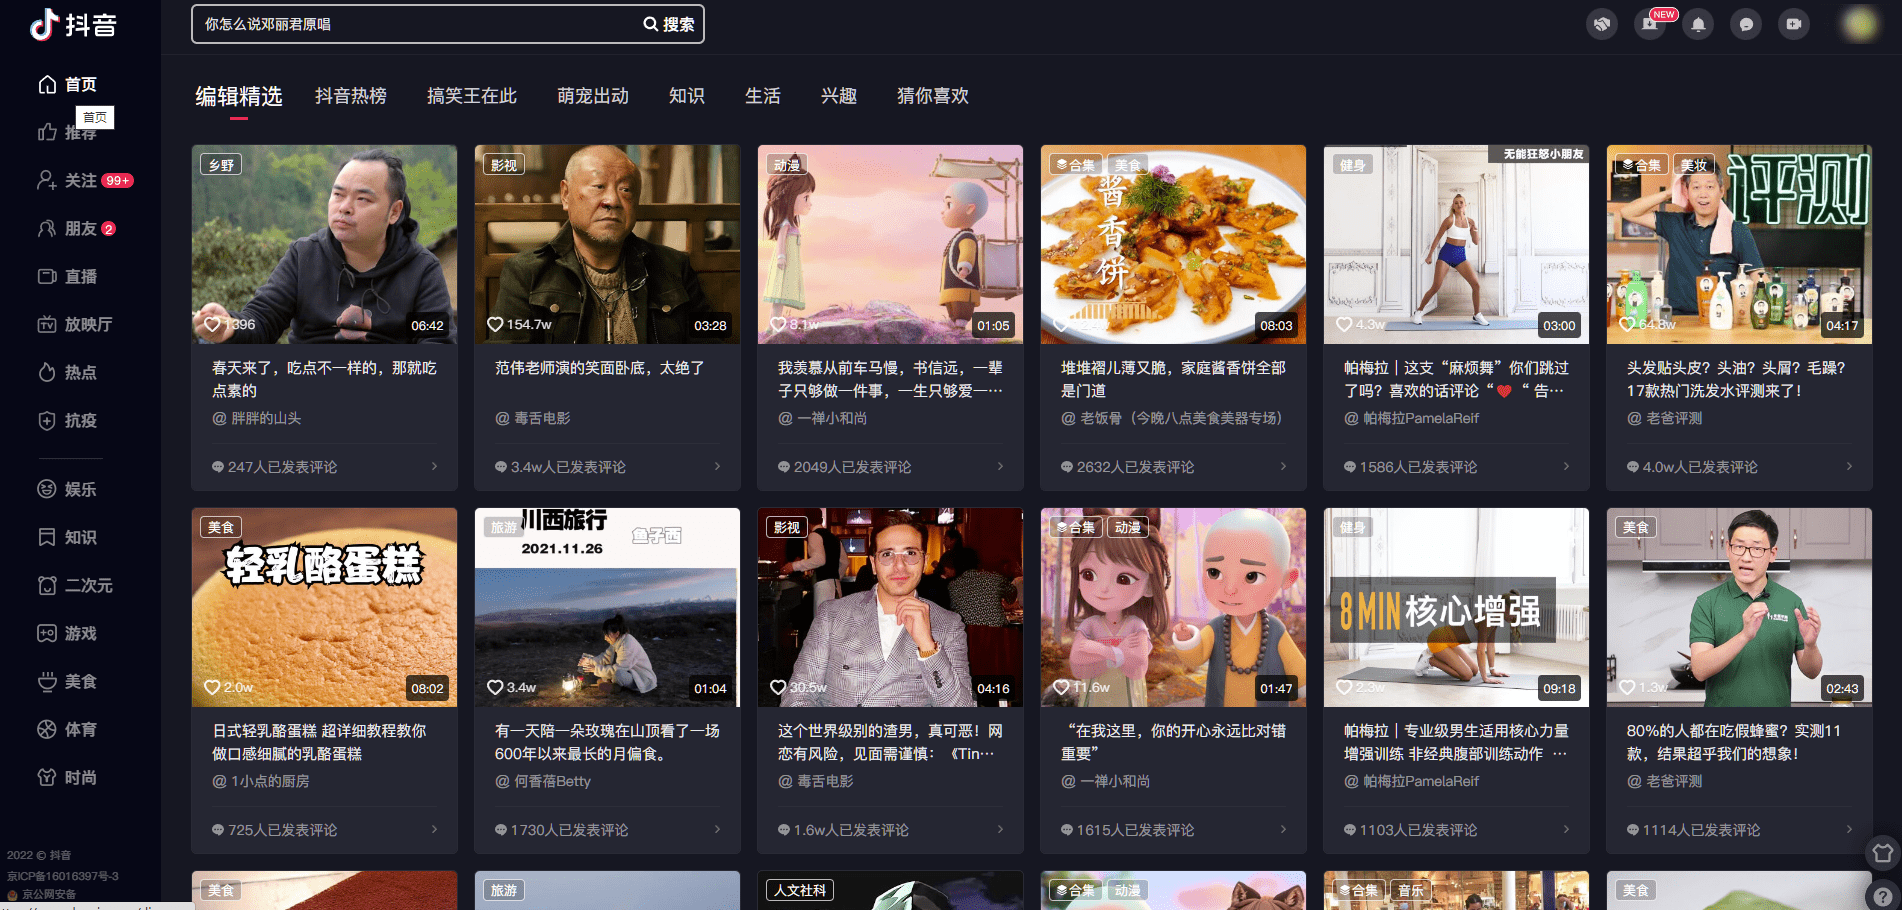The height and width of the screenshot is (910, 1902).
Task: Expand comments chevron on 酱香饼 food card
Action: [x=1283, y=466]
